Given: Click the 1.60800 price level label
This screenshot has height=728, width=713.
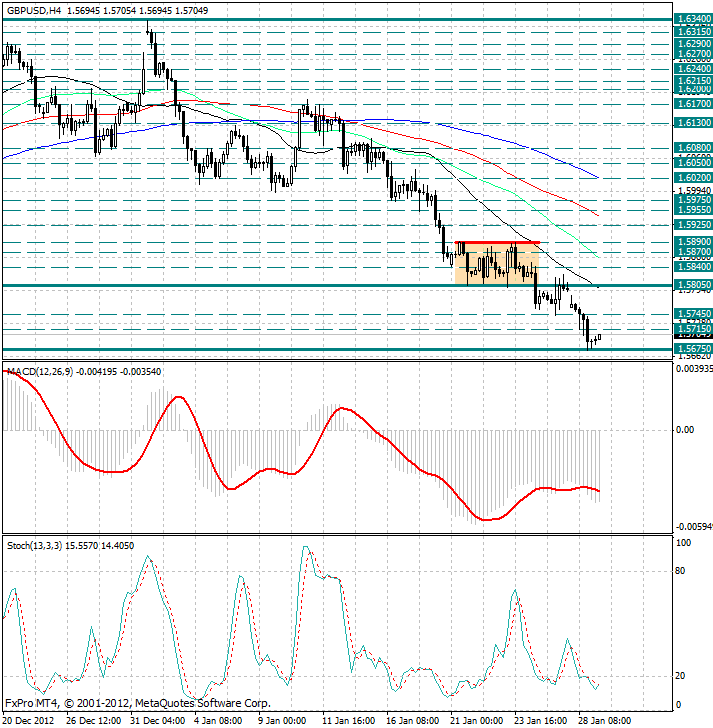Looking at the screenshot, I should (x=693, y=148).
